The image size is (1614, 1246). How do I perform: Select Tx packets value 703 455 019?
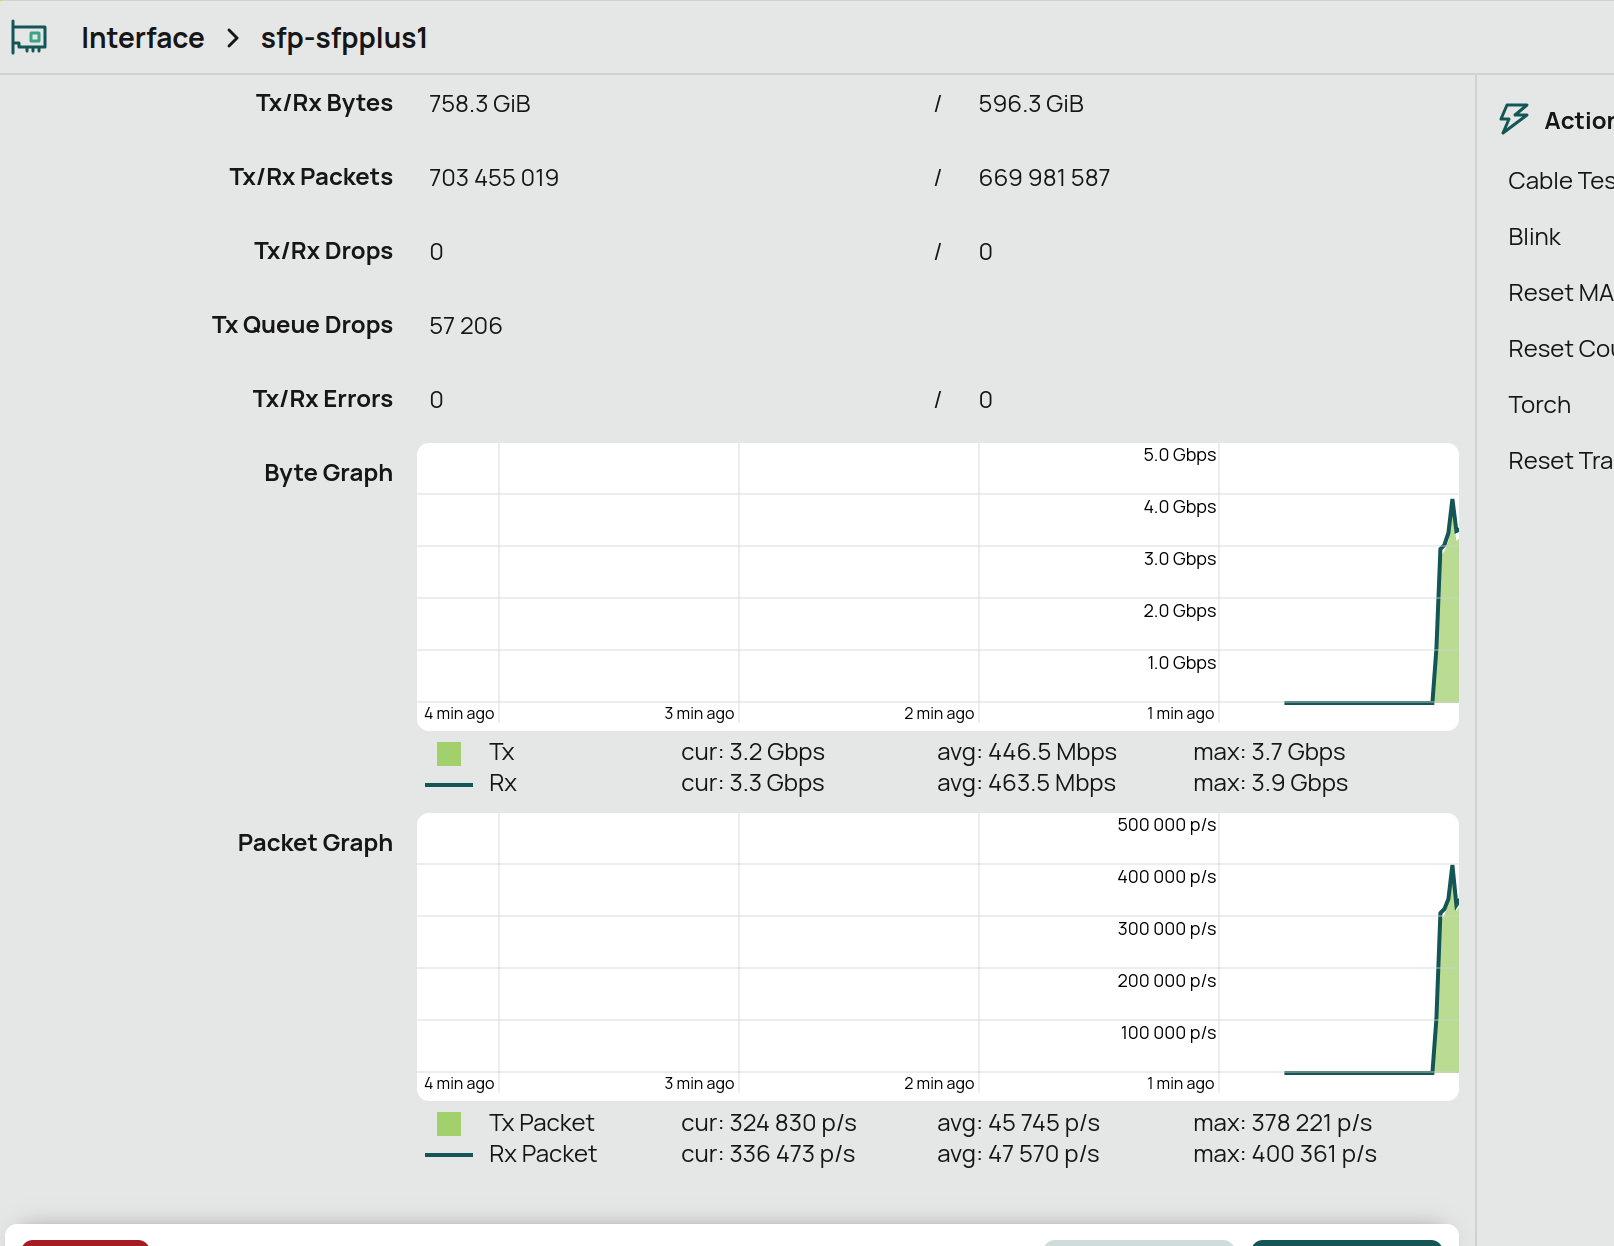[x=494, y=178]
